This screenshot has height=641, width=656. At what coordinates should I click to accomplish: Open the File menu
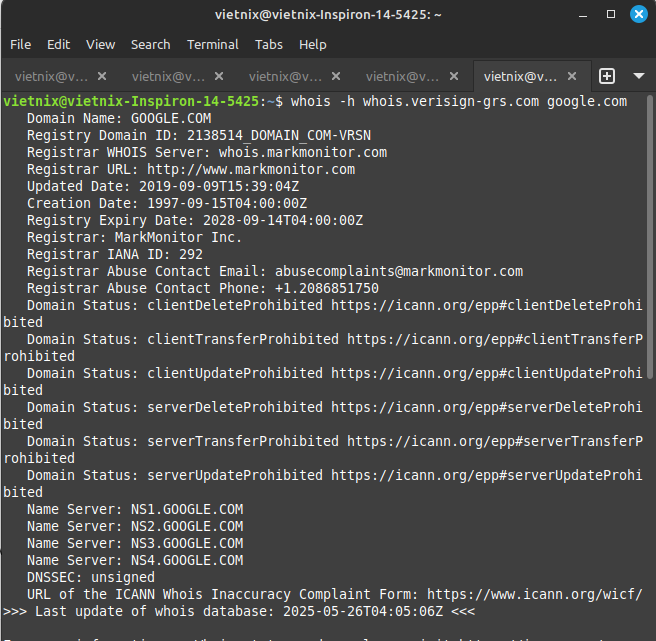(x=20, y=45)
